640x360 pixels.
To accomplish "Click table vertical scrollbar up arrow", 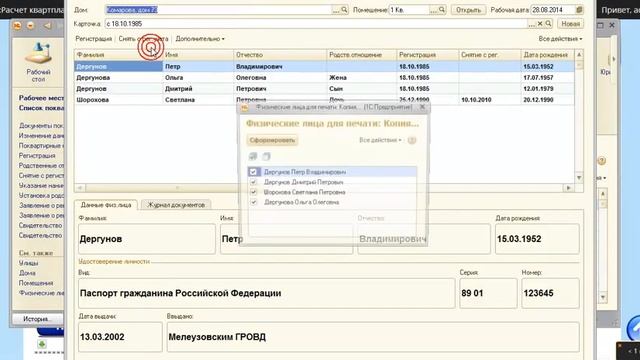I will (x=579, y=54).
